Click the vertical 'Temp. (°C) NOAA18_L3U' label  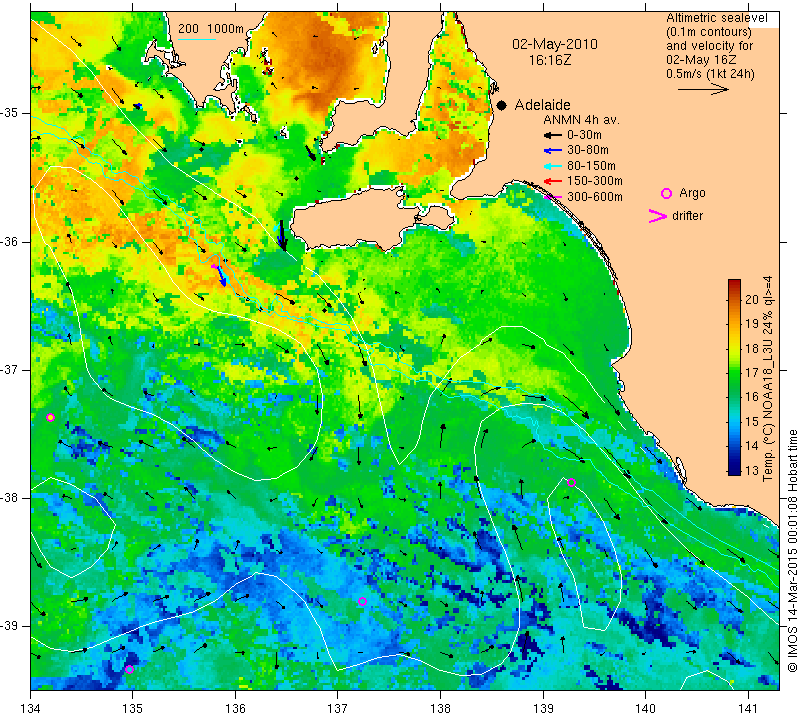click(768, 379)
